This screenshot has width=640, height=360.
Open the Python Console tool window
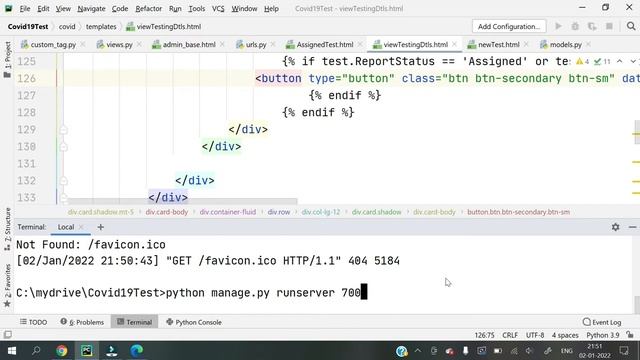(x=194, y=322)
